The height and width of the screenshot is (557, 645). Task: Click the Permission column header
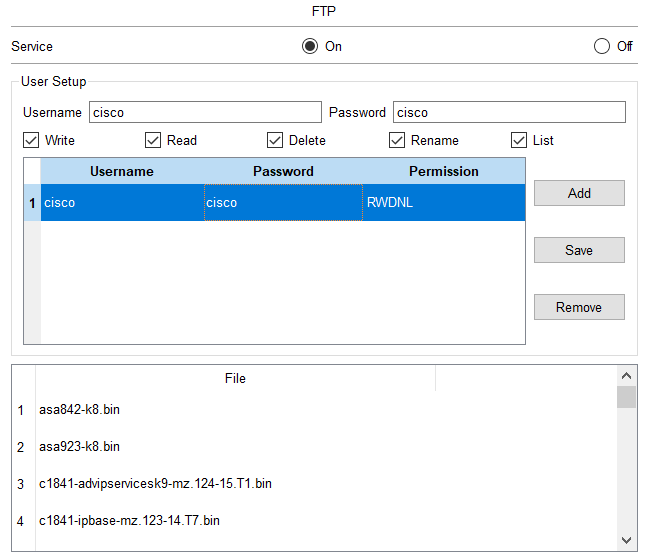443,171
